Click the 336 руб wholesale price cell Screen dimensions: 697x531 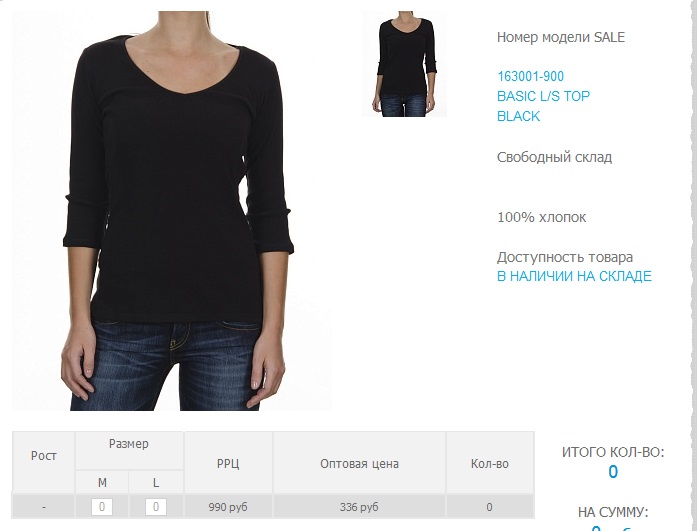(x=359, y=507)
